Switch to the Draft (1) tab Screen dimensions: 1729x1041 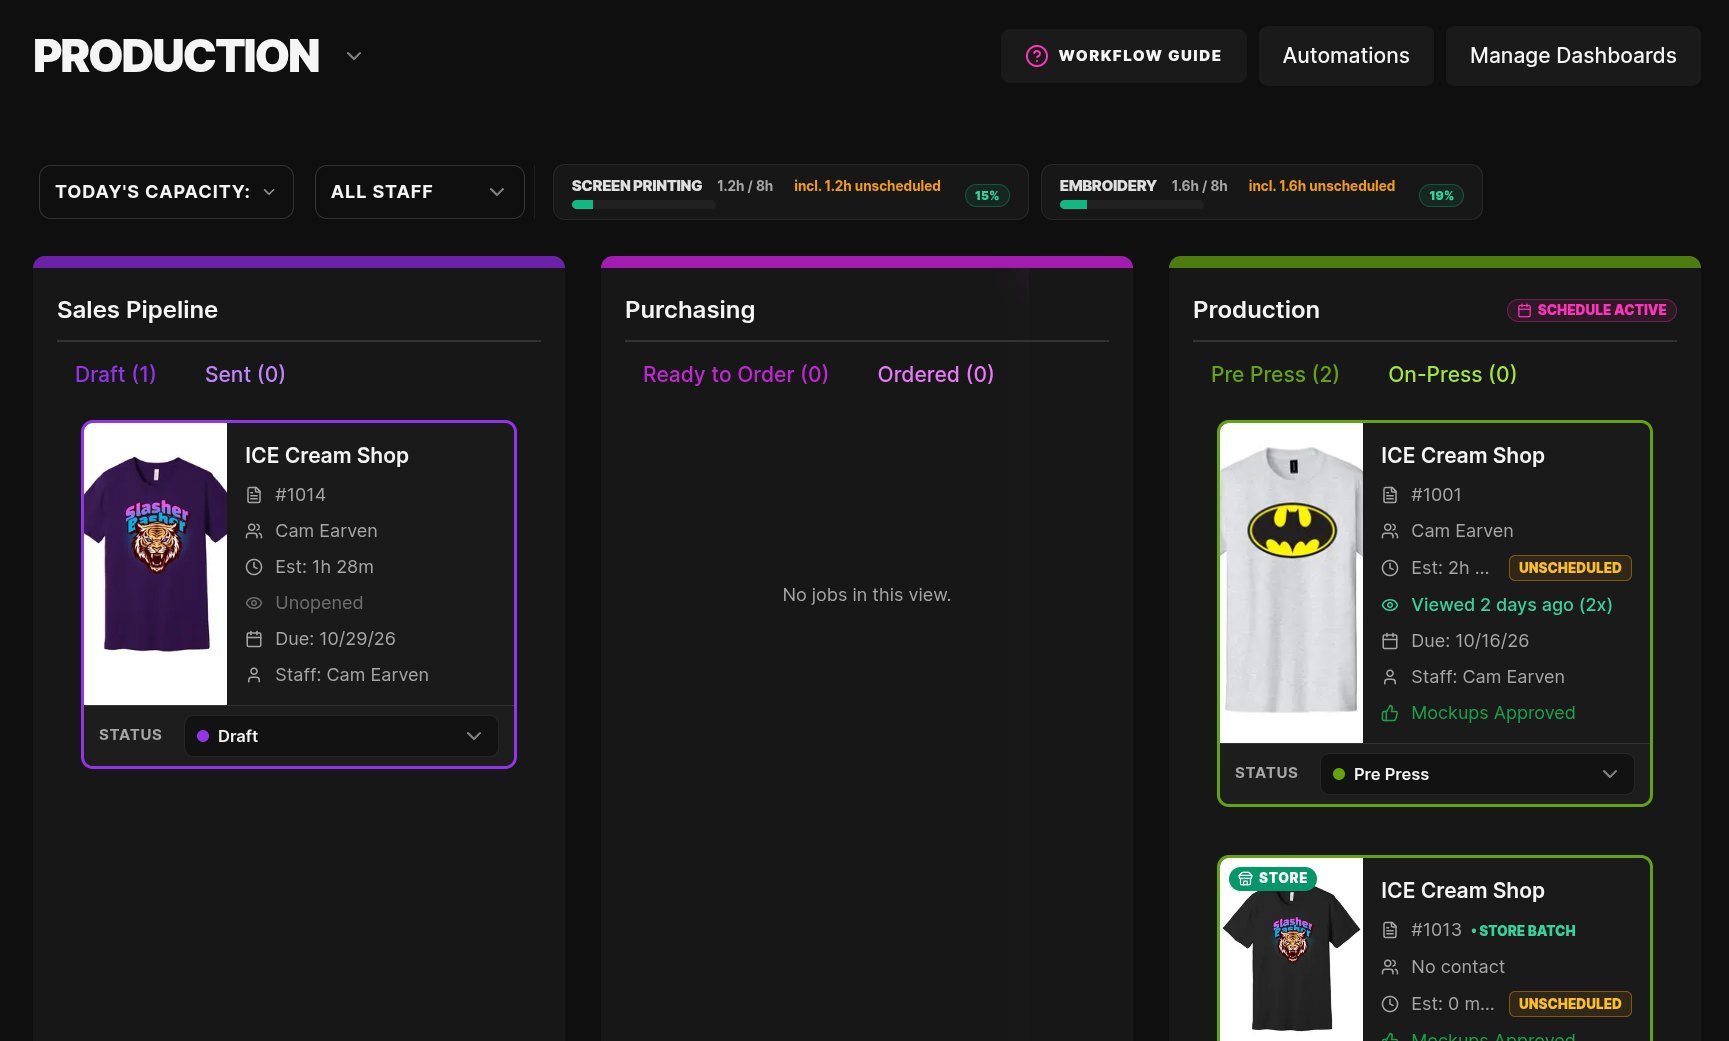116,374
